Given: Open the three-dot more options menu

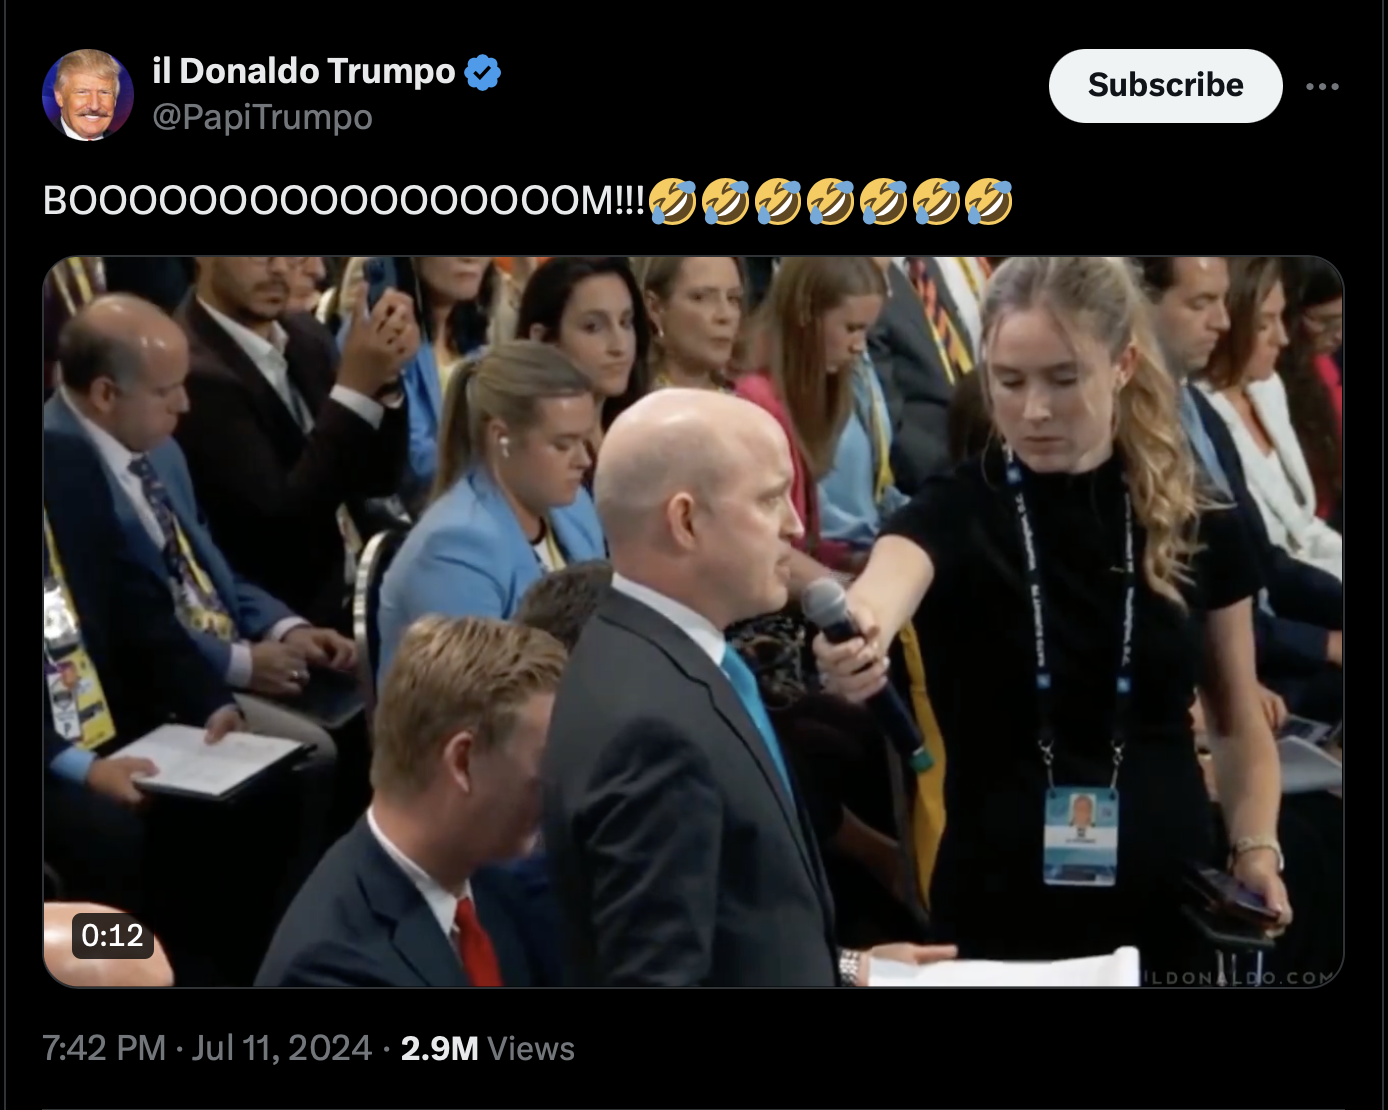Looking at the screenshot, I should point(1322,87).
